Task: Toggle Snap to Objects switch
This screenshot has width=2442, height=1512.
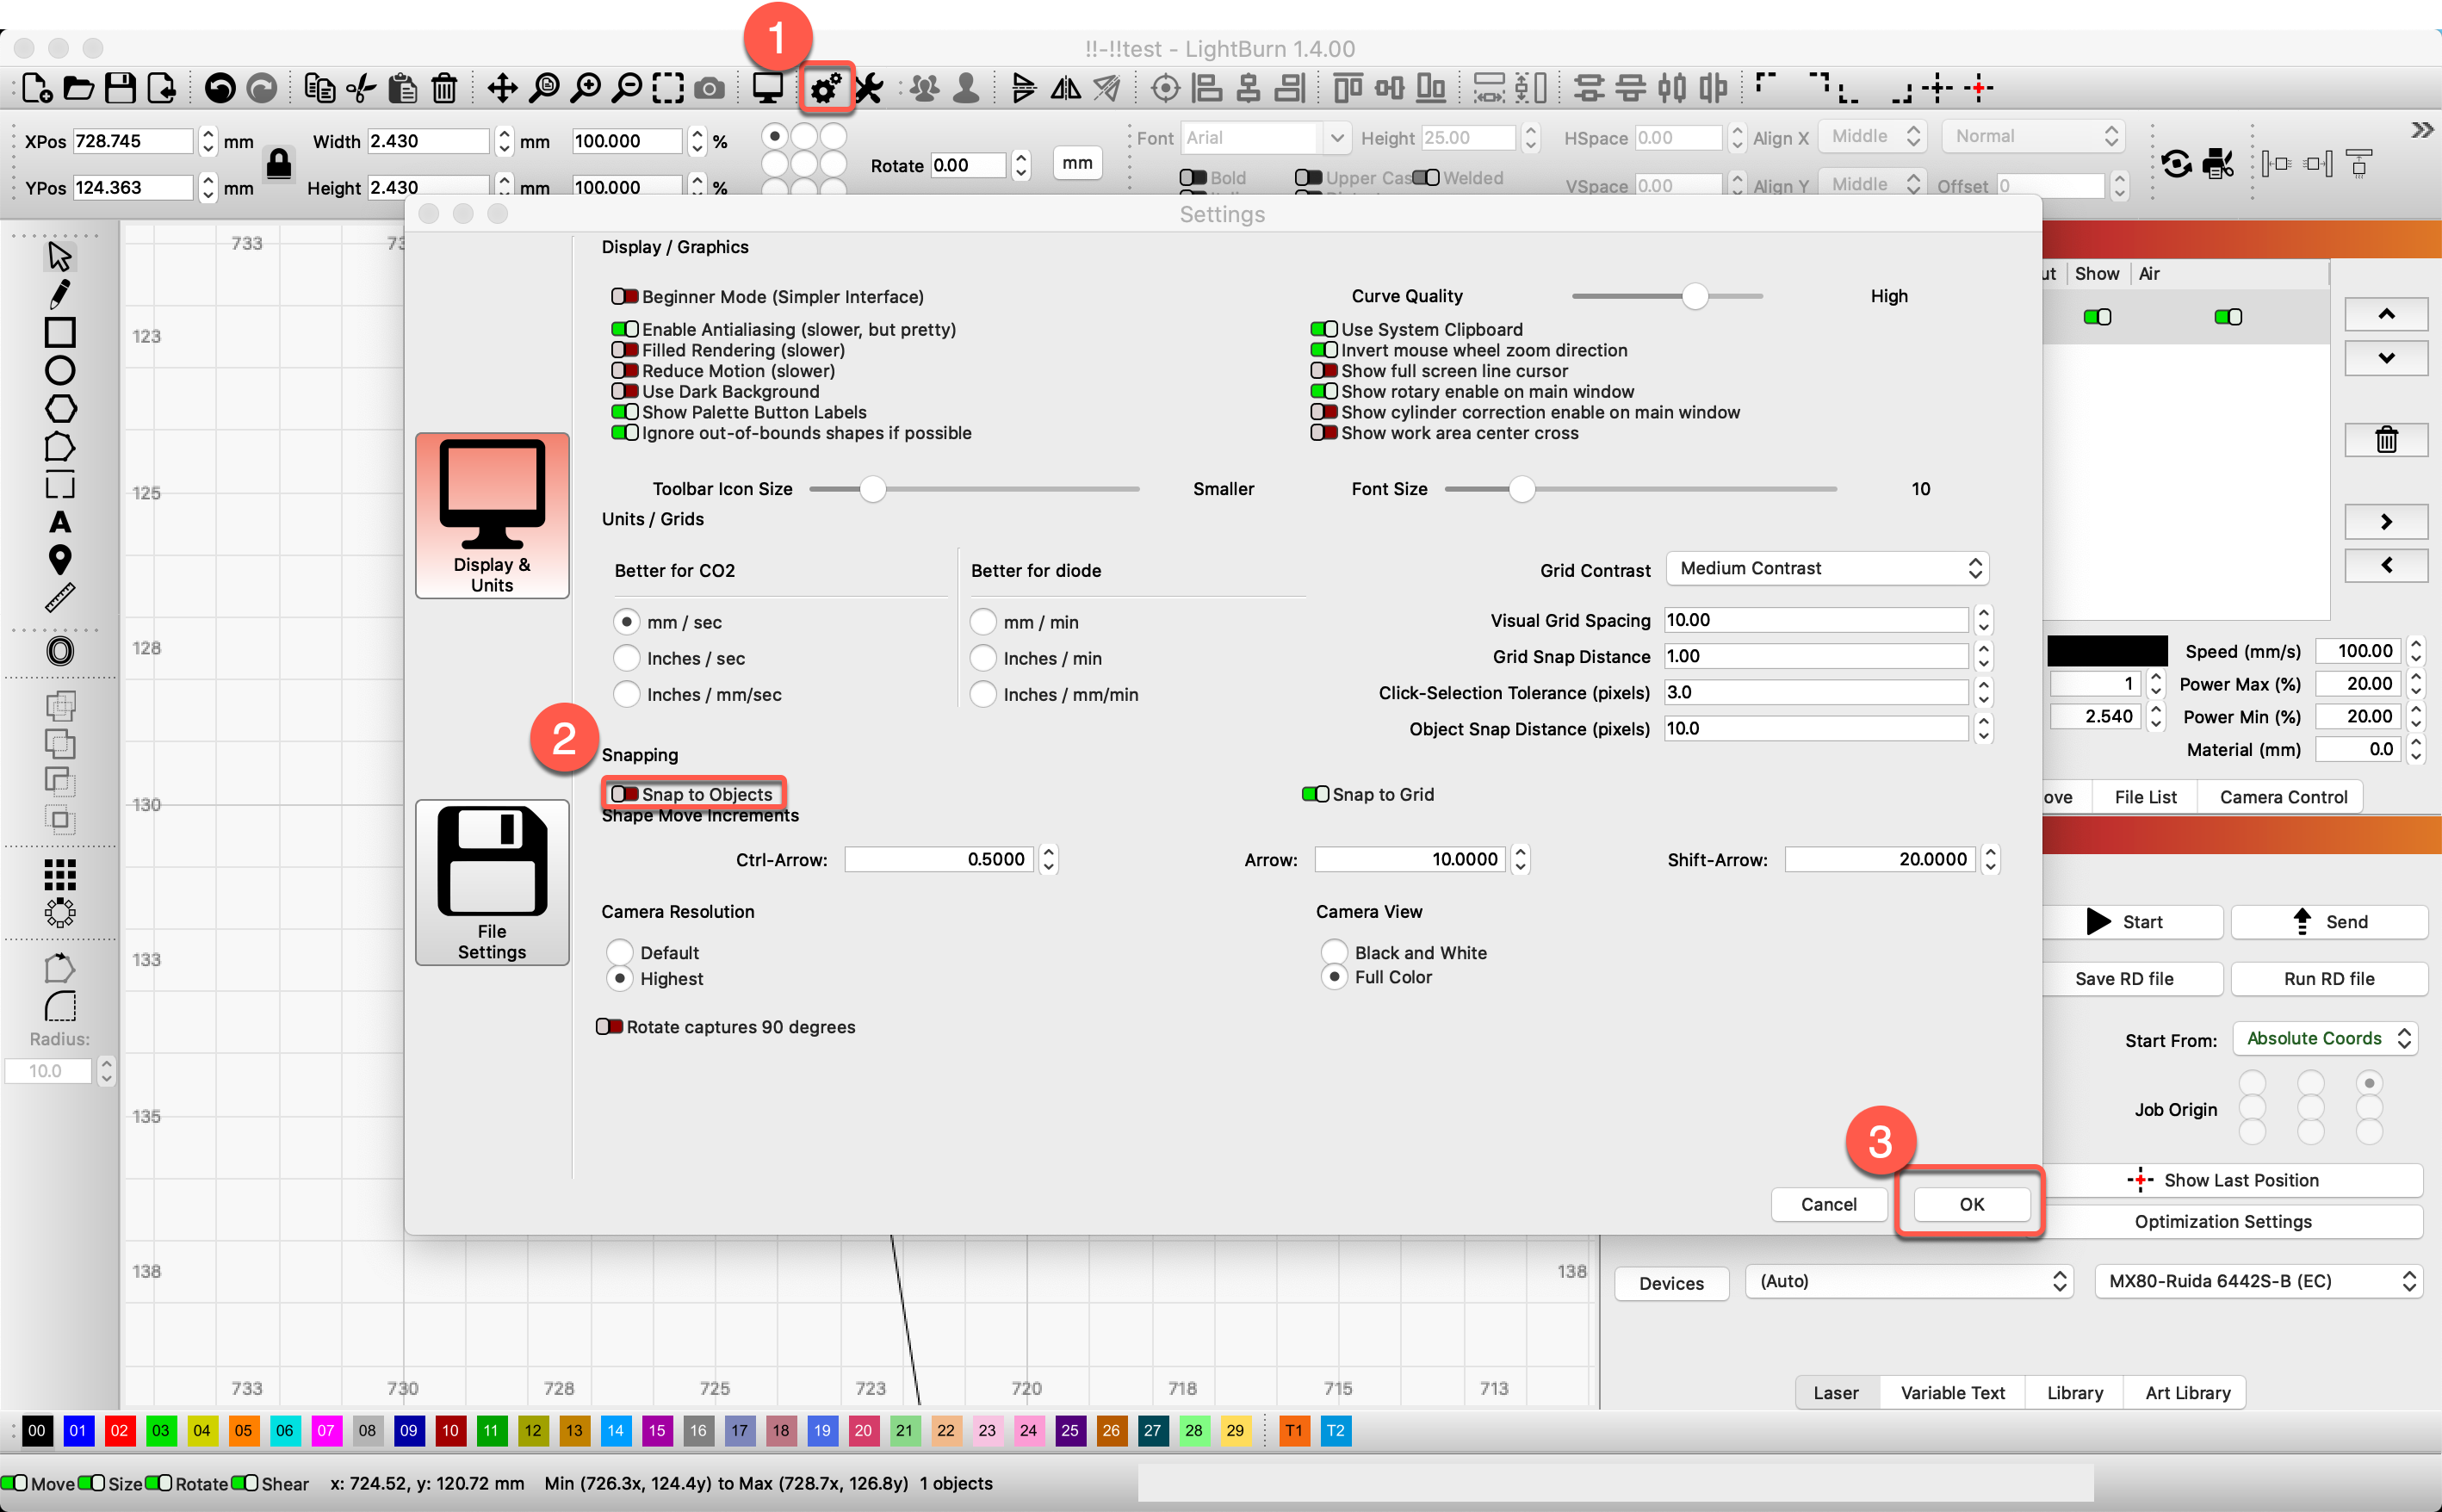Action: (x=624, y=794)
